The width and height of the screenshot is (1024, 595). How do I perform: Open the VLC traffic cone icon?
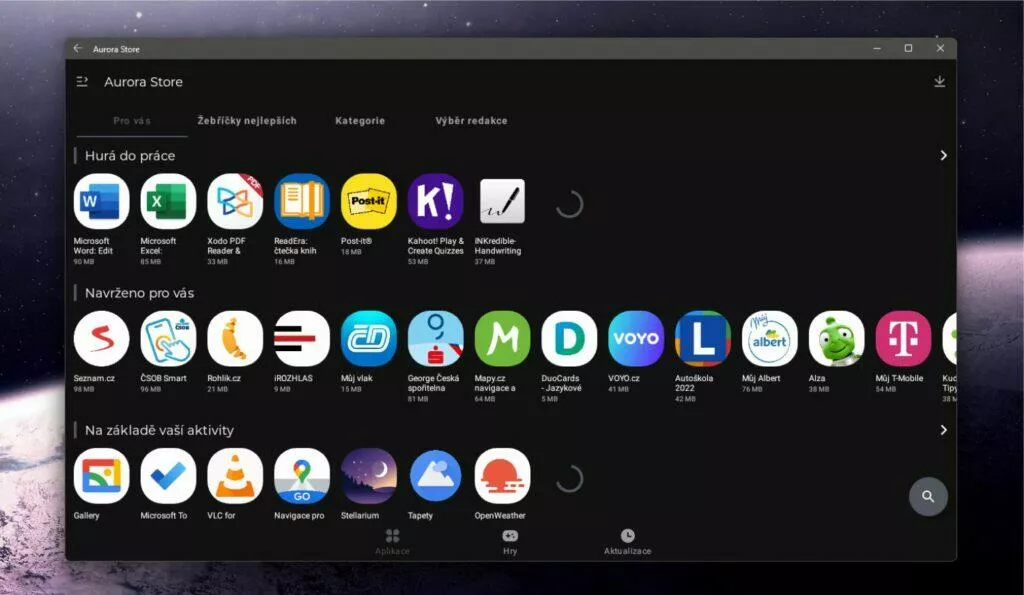click(x=235, y=475)
